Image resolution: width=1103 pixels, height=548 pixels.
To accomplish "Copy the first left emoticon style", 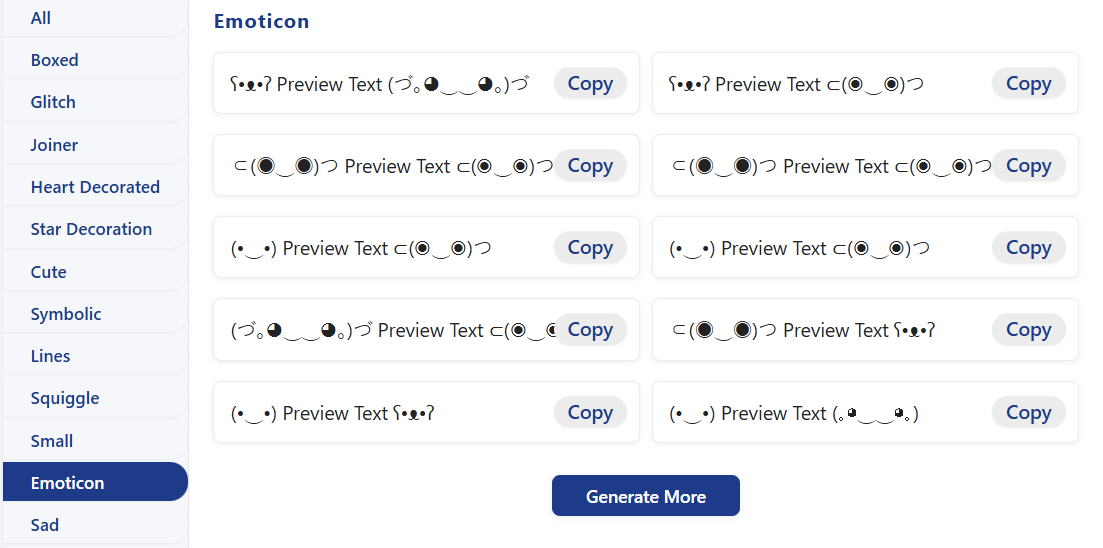I will 589,83.
